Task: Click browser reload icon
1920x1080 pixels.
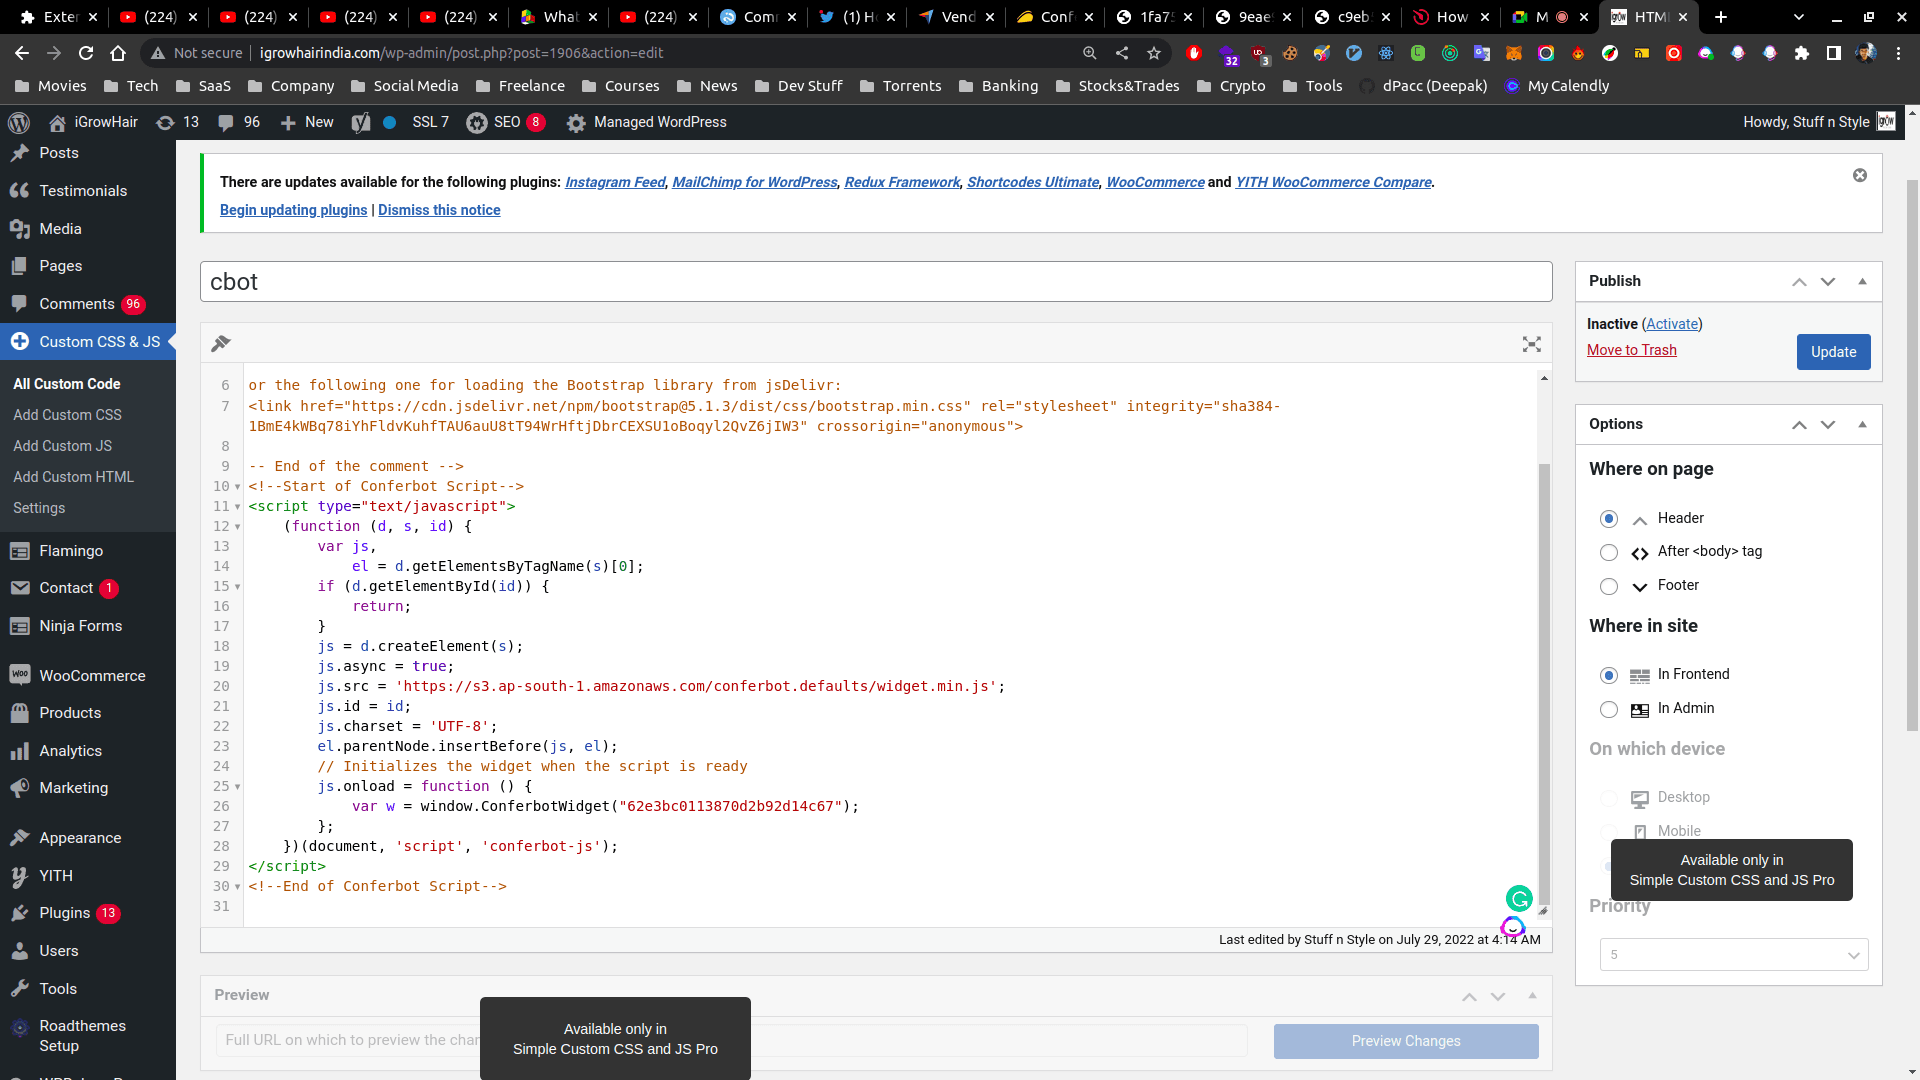Action: tap(86, 53)
